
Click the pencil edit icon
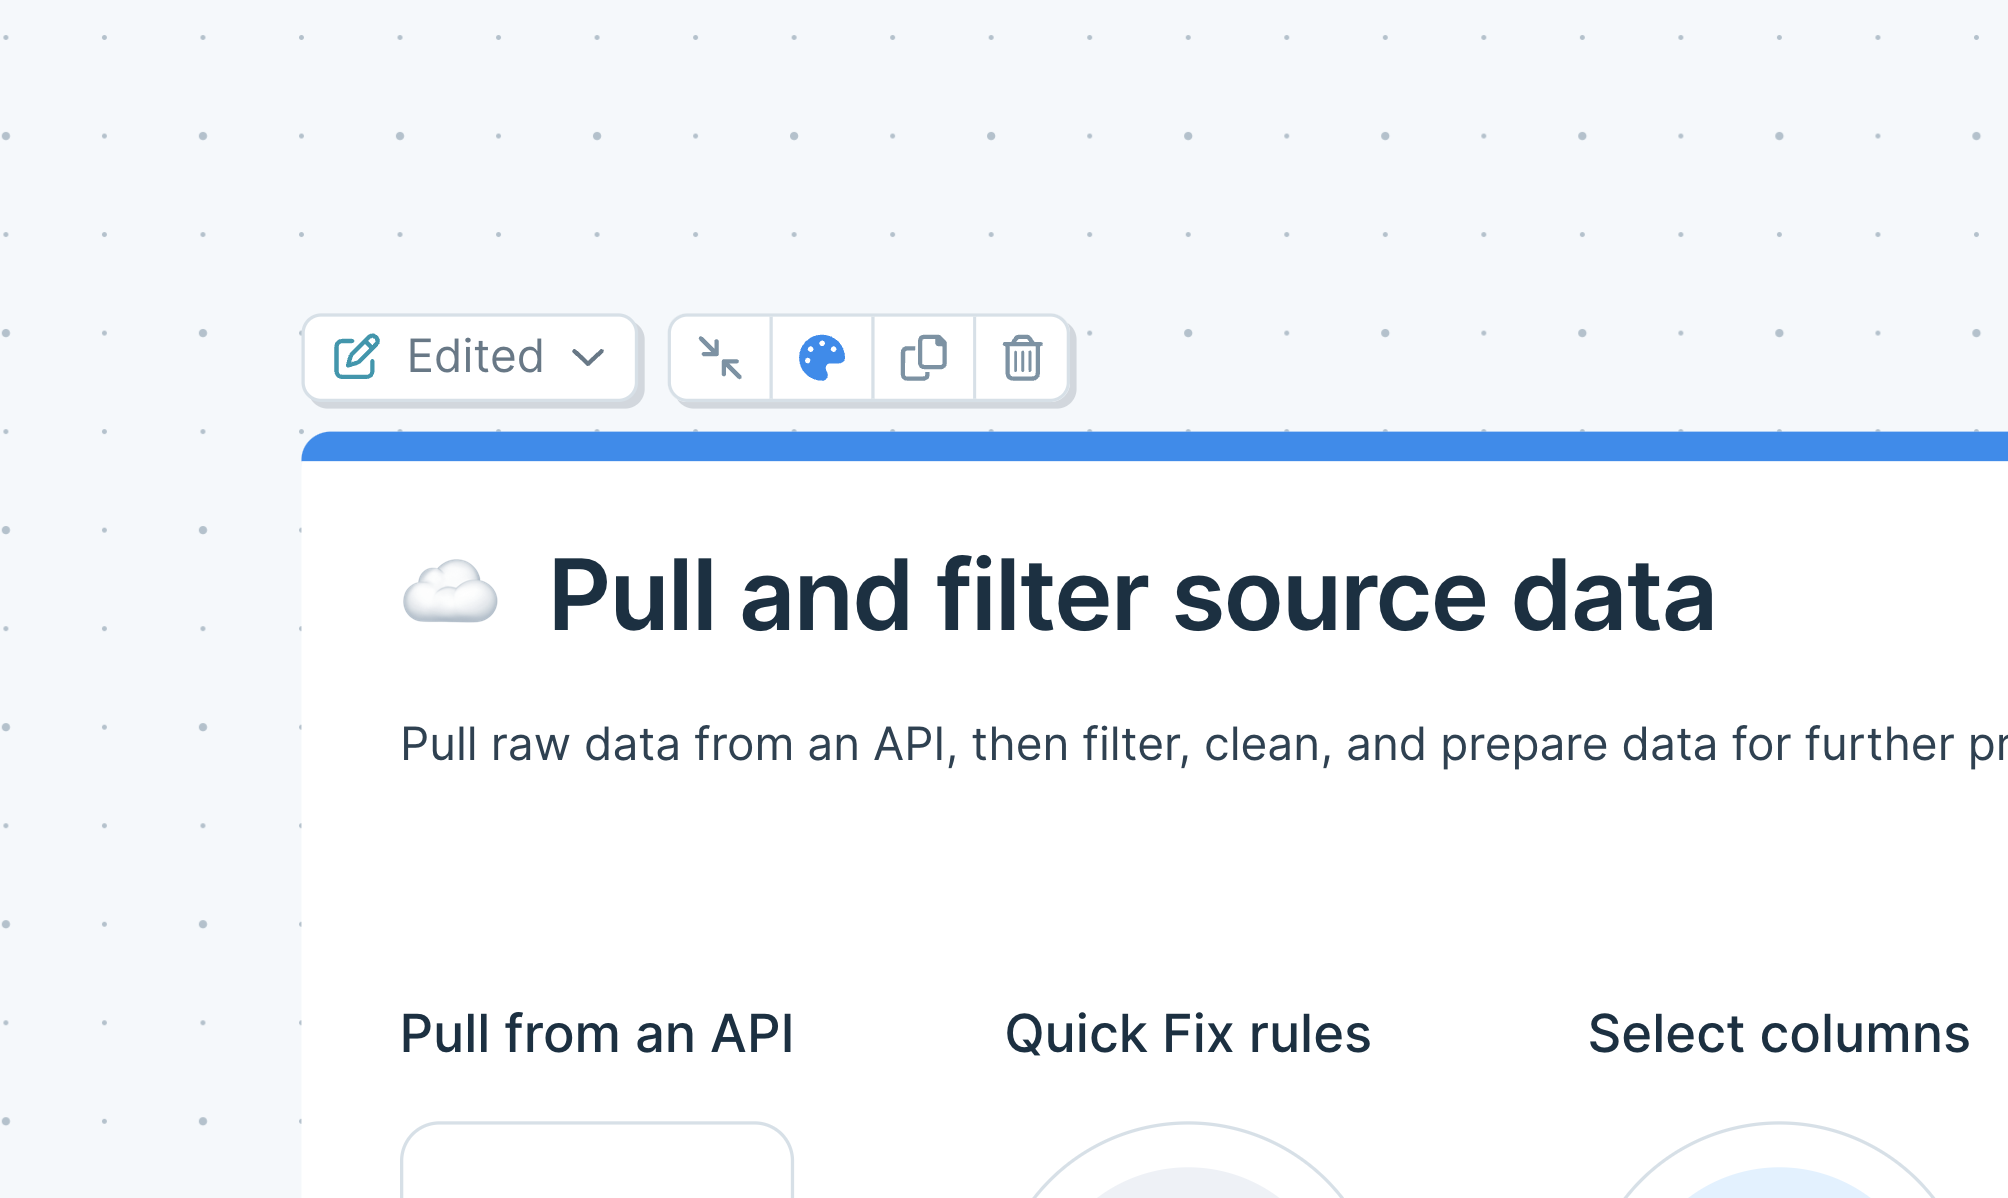click(356, 356)
